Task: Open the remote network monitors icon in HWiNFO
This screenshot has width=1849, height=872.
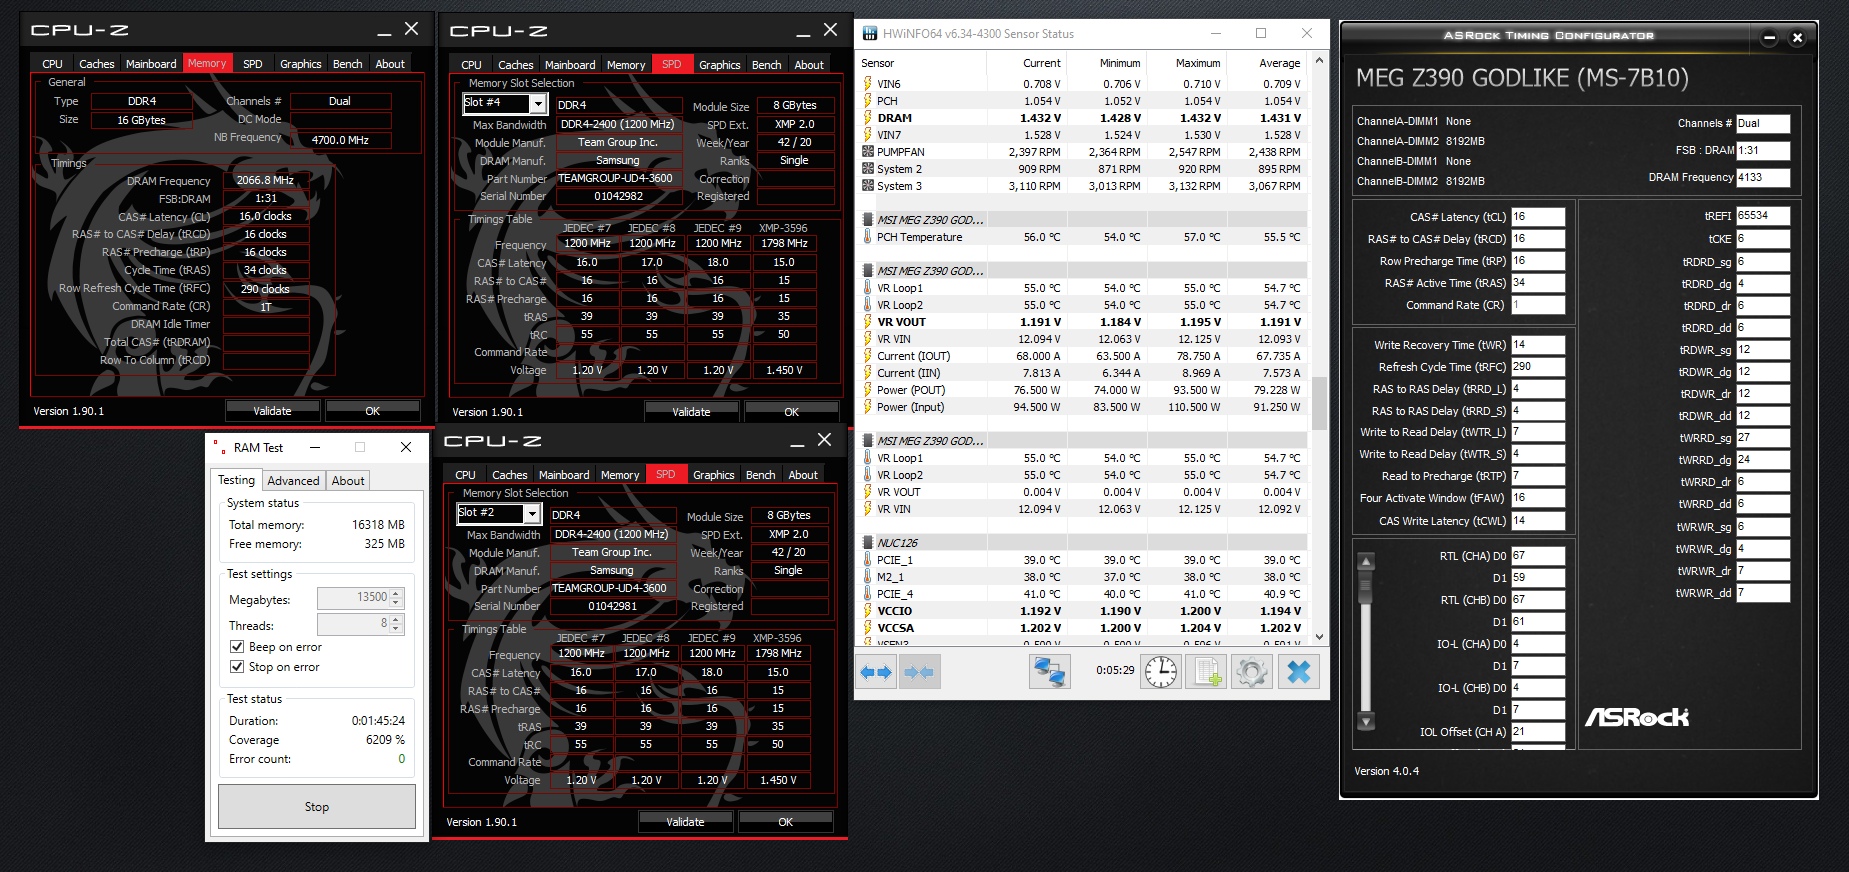Action: 1049,672
